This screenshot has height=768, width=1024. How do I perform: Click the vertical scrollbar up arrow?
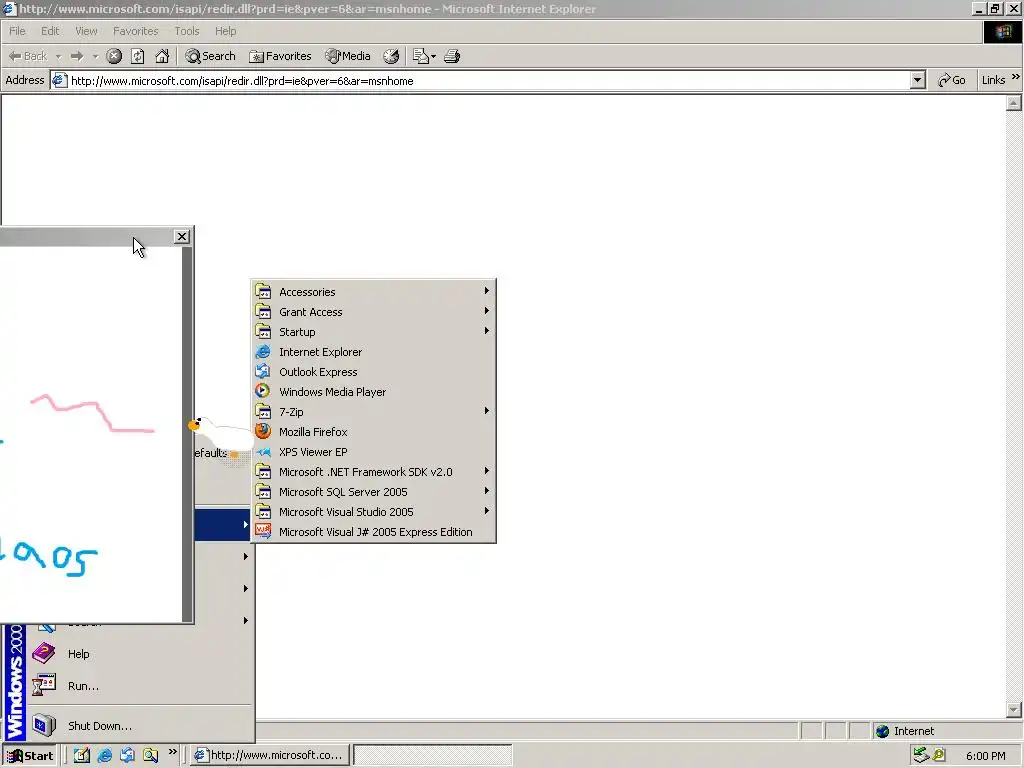point(1014,103)
